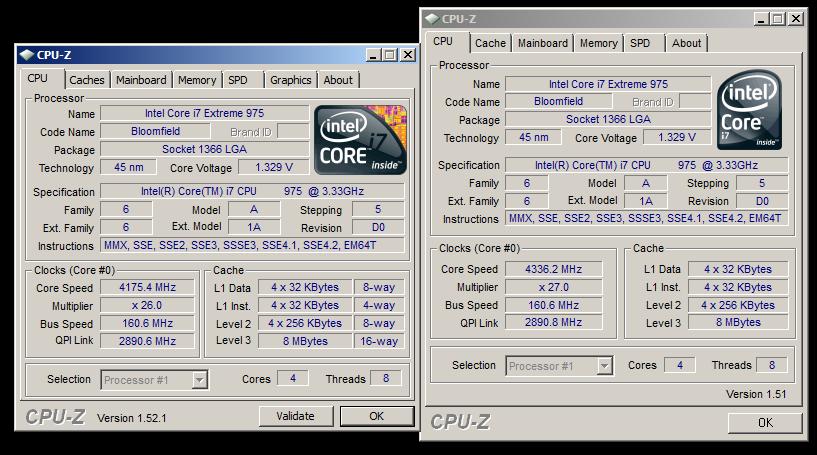Click Bus Speed value in right window
817x455 pixels.
coord(553,305)
